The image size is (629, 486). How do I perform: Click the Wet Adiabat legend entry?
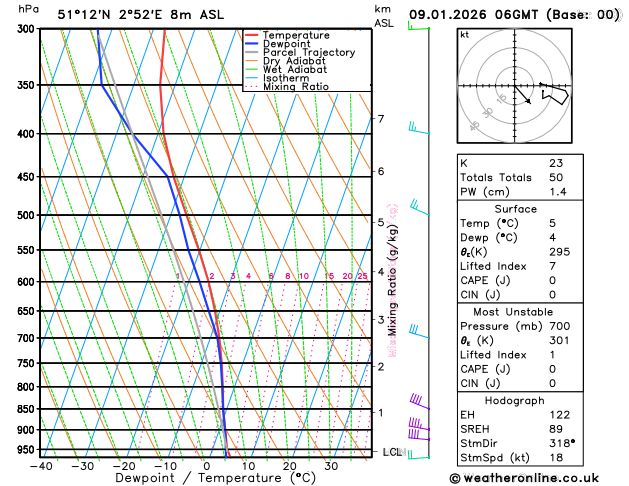294,70
